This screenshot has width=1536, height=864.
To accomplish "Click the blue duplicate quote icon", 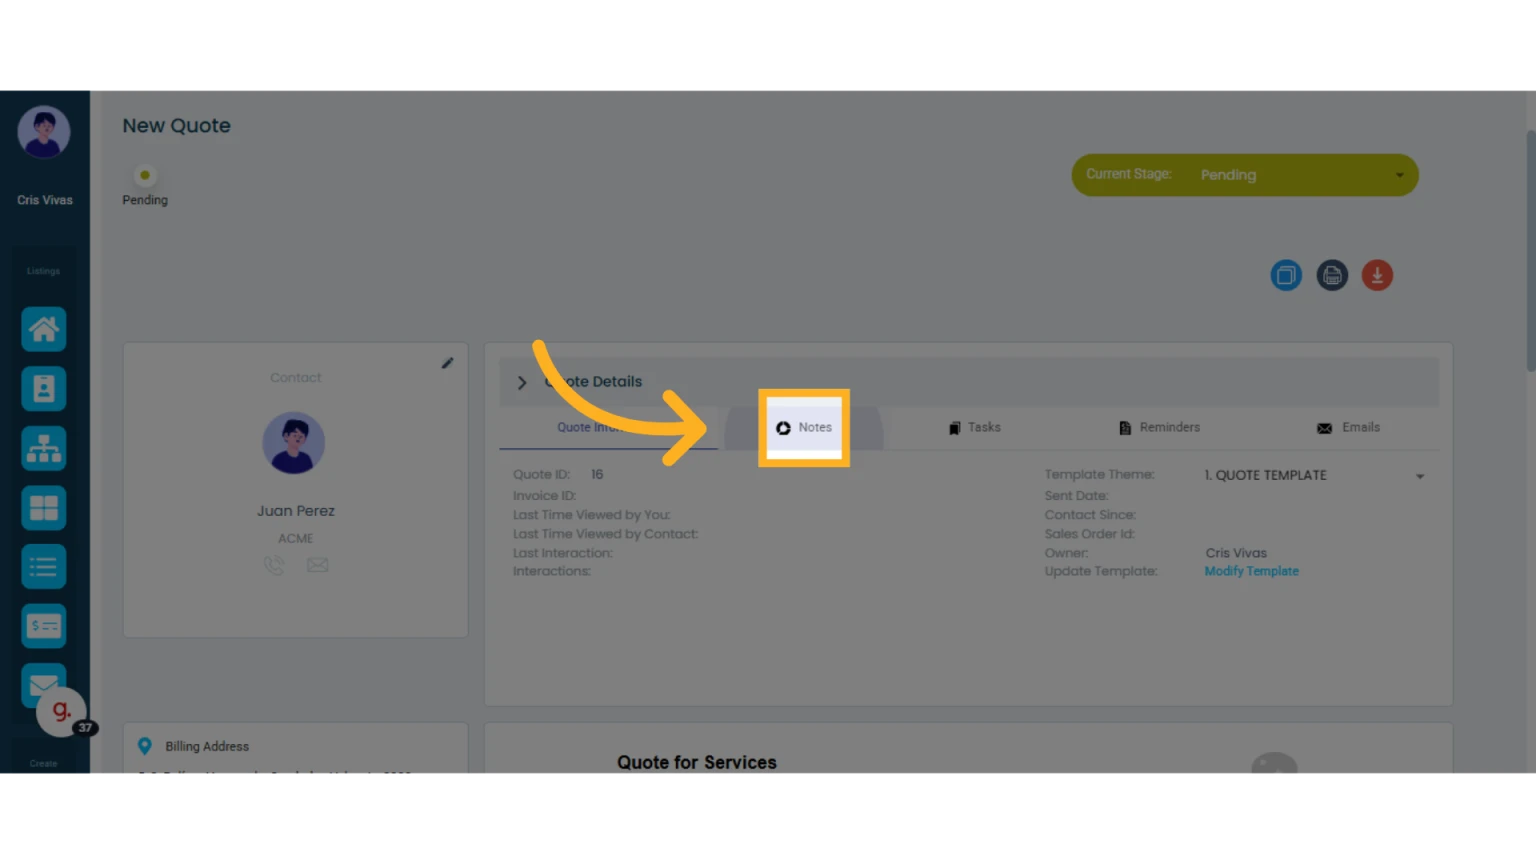I will point(1286,275).
